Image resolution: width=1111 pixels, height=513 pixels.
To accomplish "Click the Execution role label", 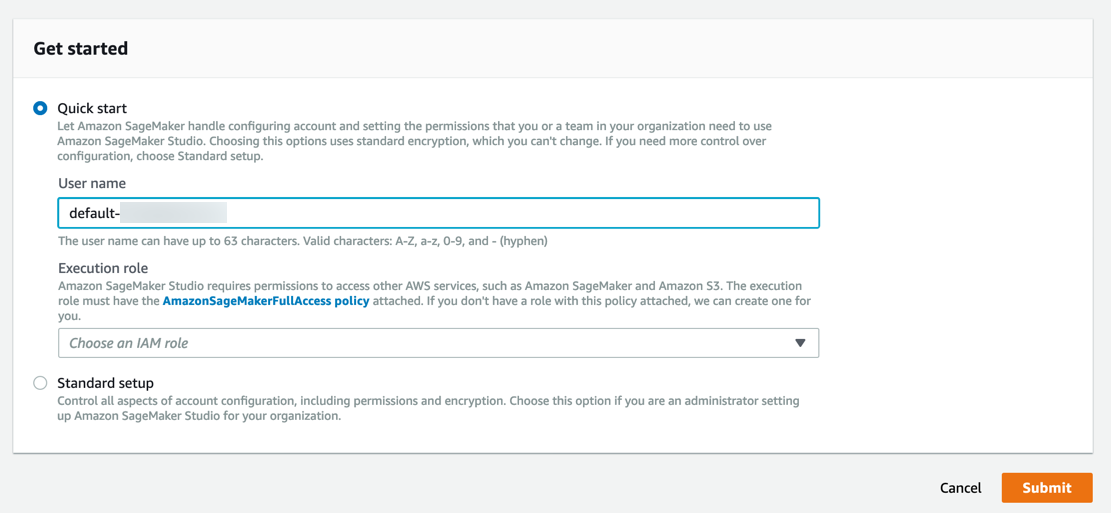I will tap(103, 269).
